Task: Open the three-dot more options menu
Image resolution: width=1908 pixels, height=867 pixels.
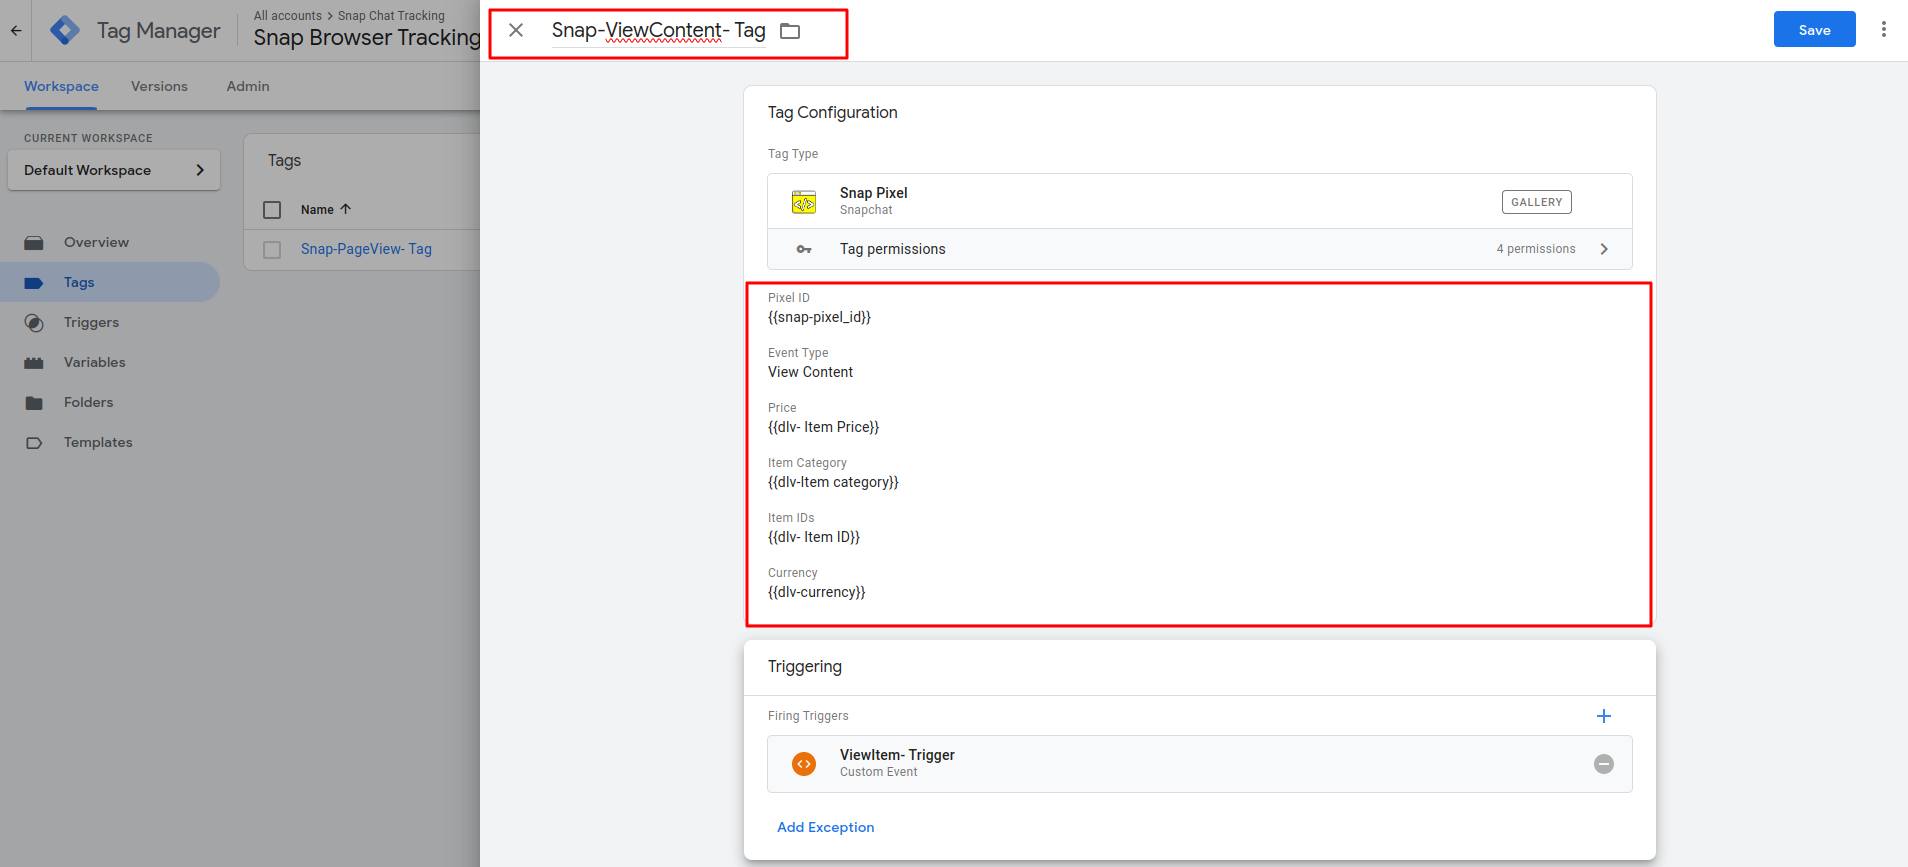Action: click(x=1883, y=30)
